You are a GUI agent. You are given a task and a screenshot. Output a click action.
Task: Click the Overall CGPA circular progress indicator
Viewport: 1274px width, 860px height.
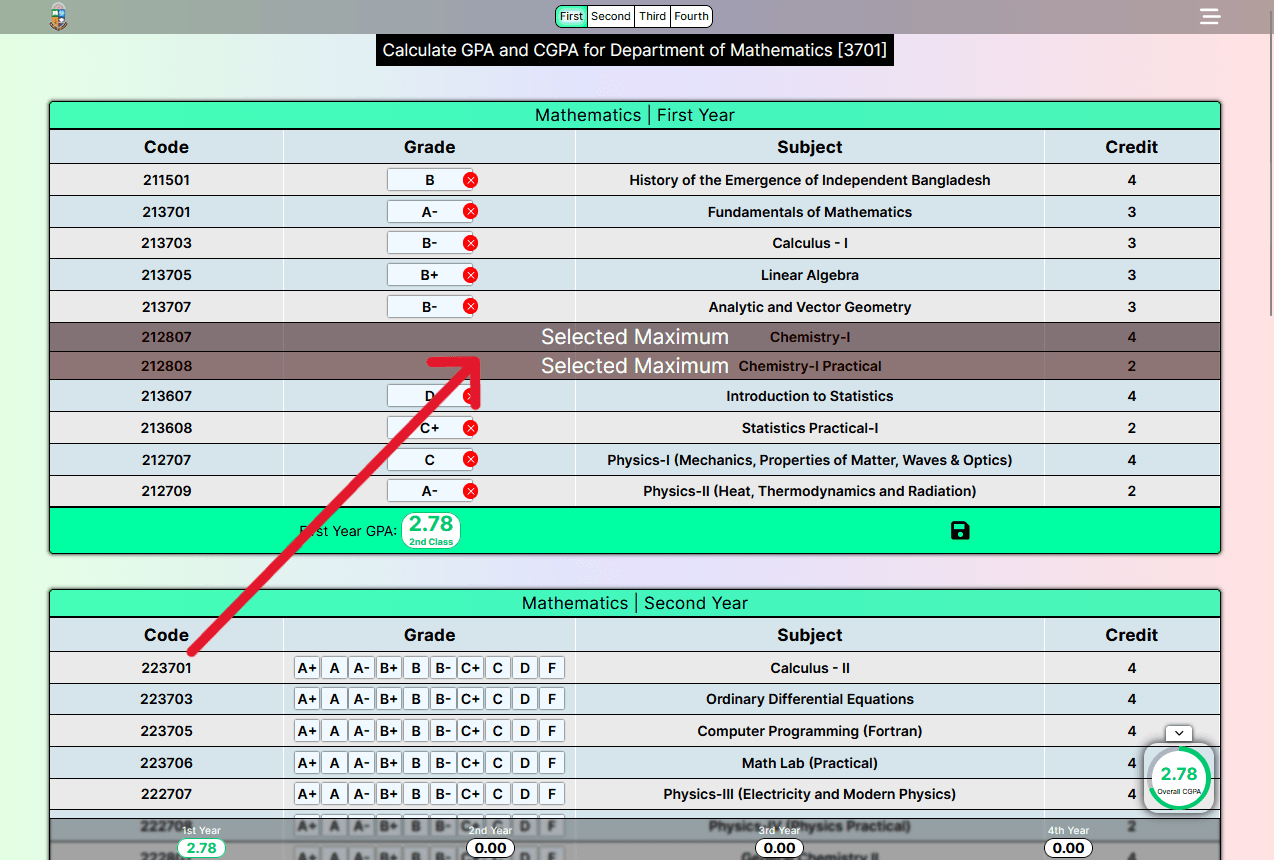click(x=1178, y=777)
